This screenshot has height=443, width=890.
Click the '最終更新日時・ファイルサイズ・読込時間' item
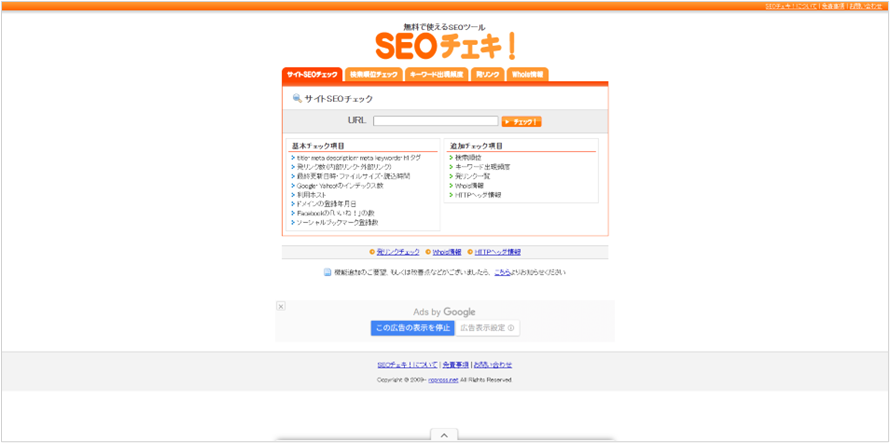(x=353, y=176)
